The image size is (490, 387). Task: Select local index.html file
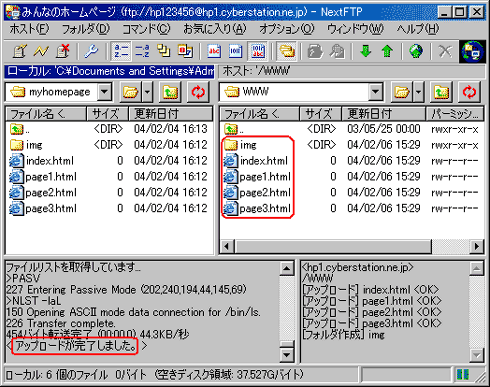(x=42, y=161)
